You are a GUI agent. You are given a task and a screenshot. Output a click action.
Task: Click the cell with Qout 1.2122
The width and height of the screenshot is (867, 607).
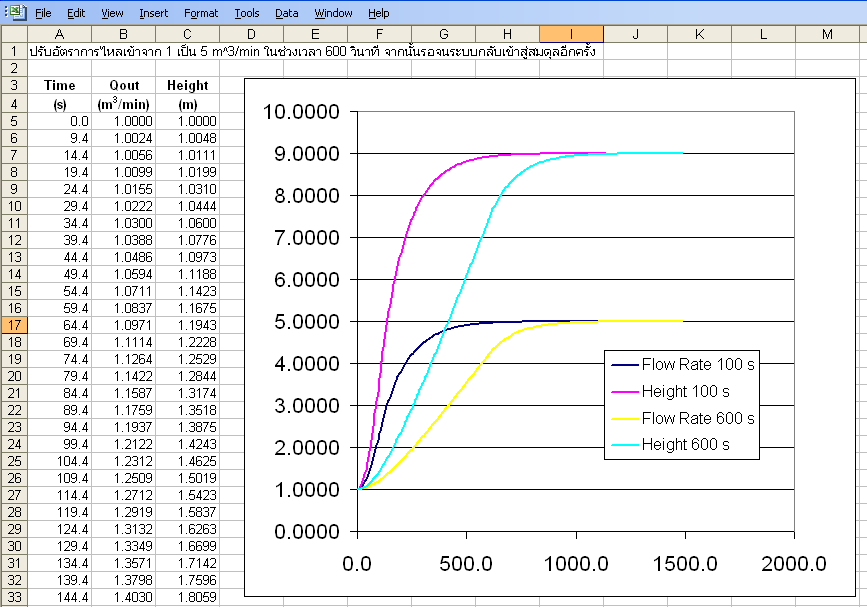[123, 444]
